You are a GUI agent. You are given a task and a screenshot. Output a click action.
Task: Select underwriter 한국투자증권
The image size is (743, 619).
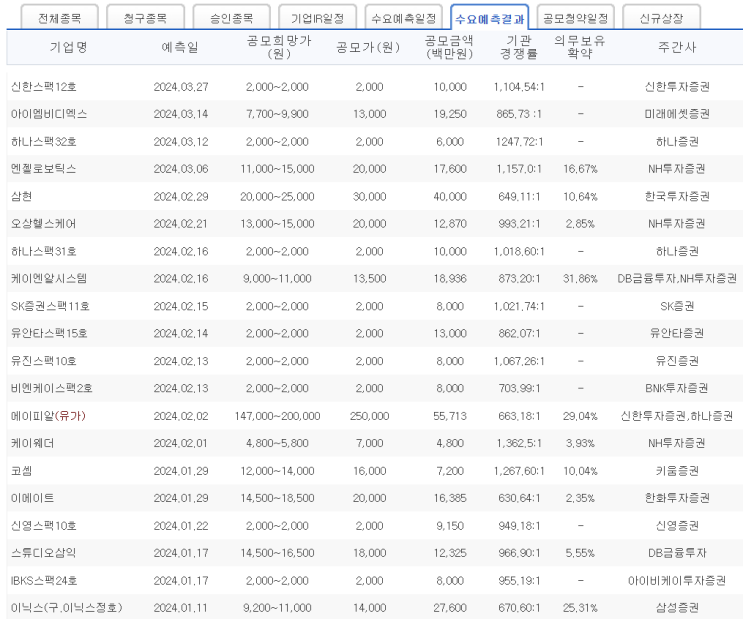pyautogui.click(x=677, y=196)
